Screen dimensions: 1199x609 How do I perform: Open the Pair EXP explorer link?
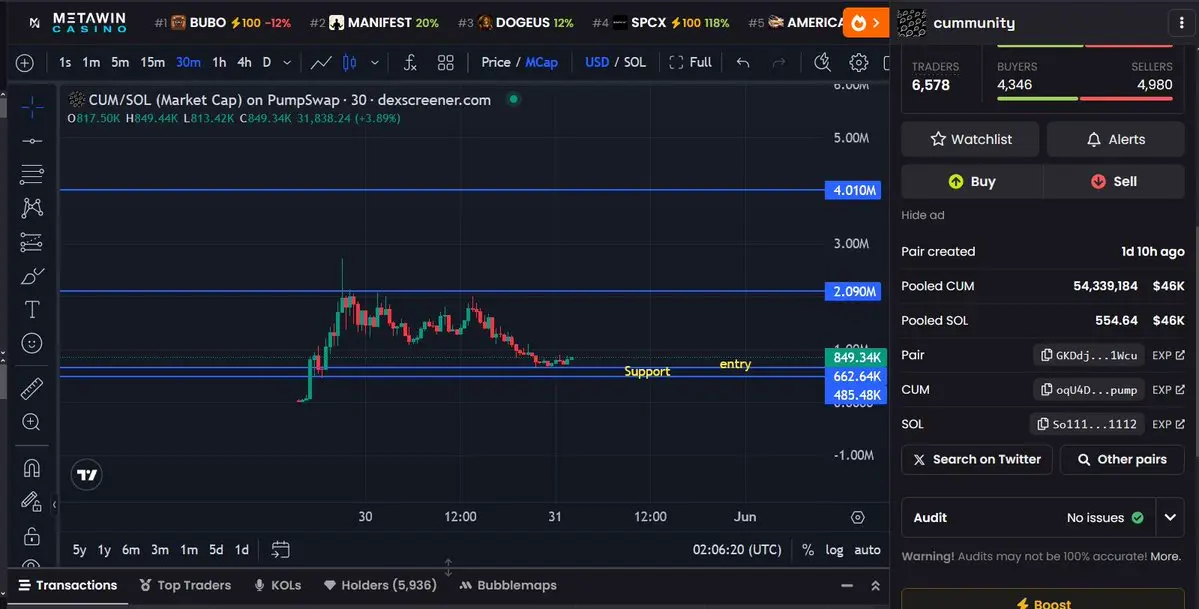click(x=1168, y=355)
